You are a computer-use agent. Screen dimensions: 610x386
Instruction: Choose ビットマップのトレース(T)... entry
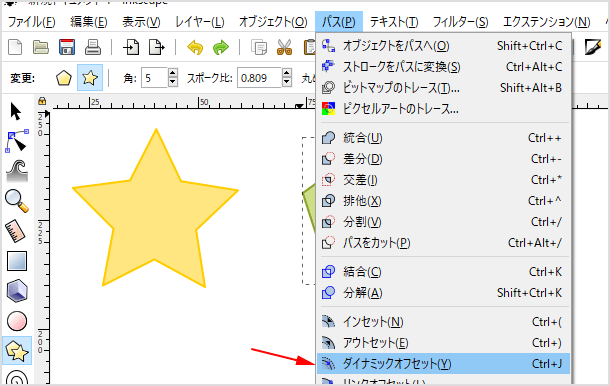click(x=443, y=88)
